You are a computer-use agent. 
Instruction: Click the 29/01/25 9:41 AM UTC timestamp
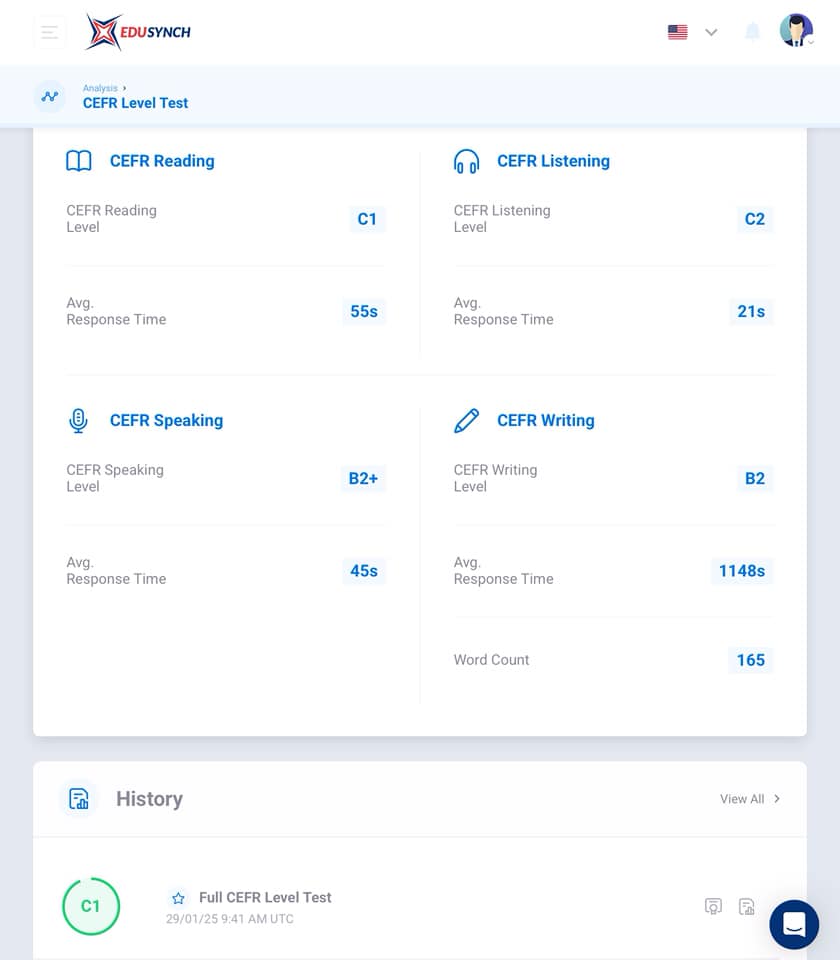tap(230, 919)
